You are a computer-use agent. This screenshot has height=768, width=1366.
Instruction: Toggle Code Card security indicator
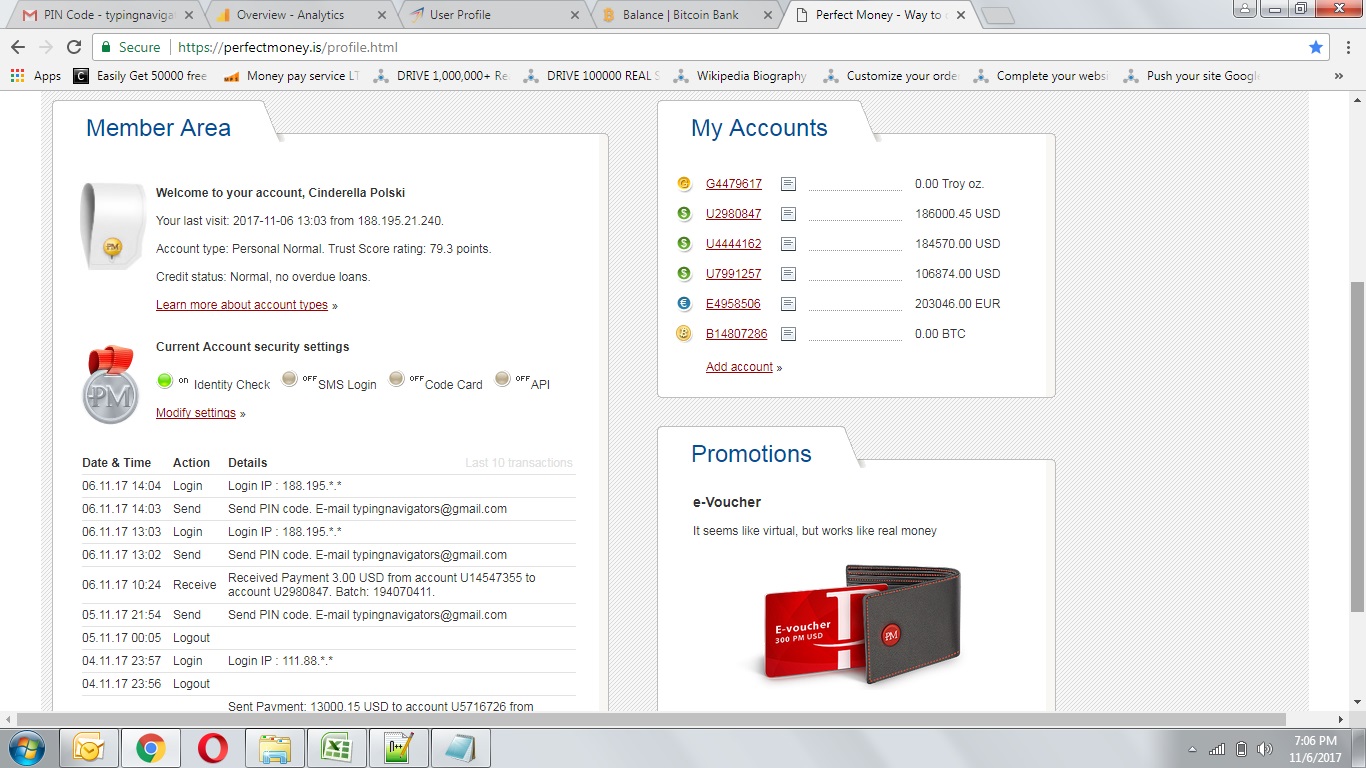(397, 379)
